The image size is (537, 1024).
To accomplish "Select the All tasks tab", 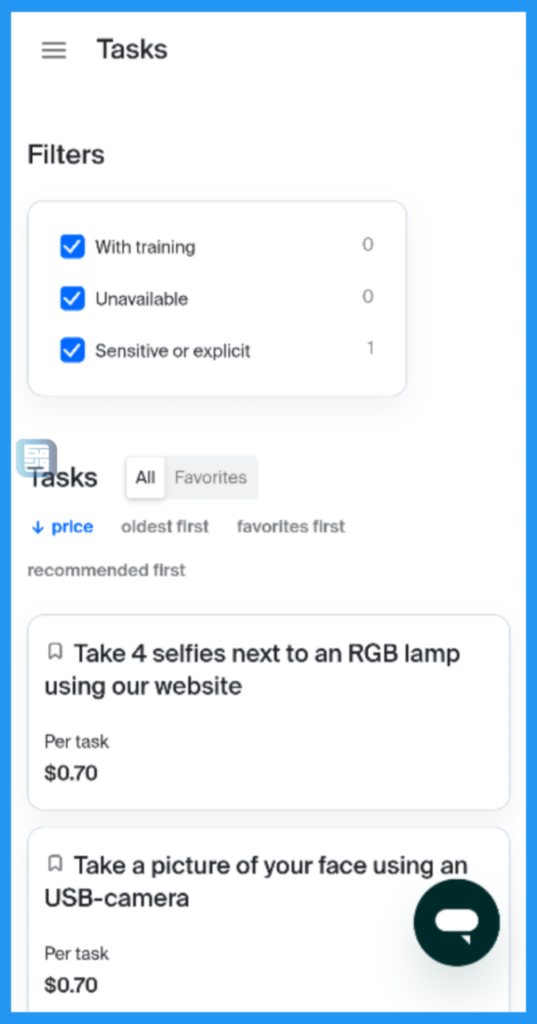I will coord(145,477).
